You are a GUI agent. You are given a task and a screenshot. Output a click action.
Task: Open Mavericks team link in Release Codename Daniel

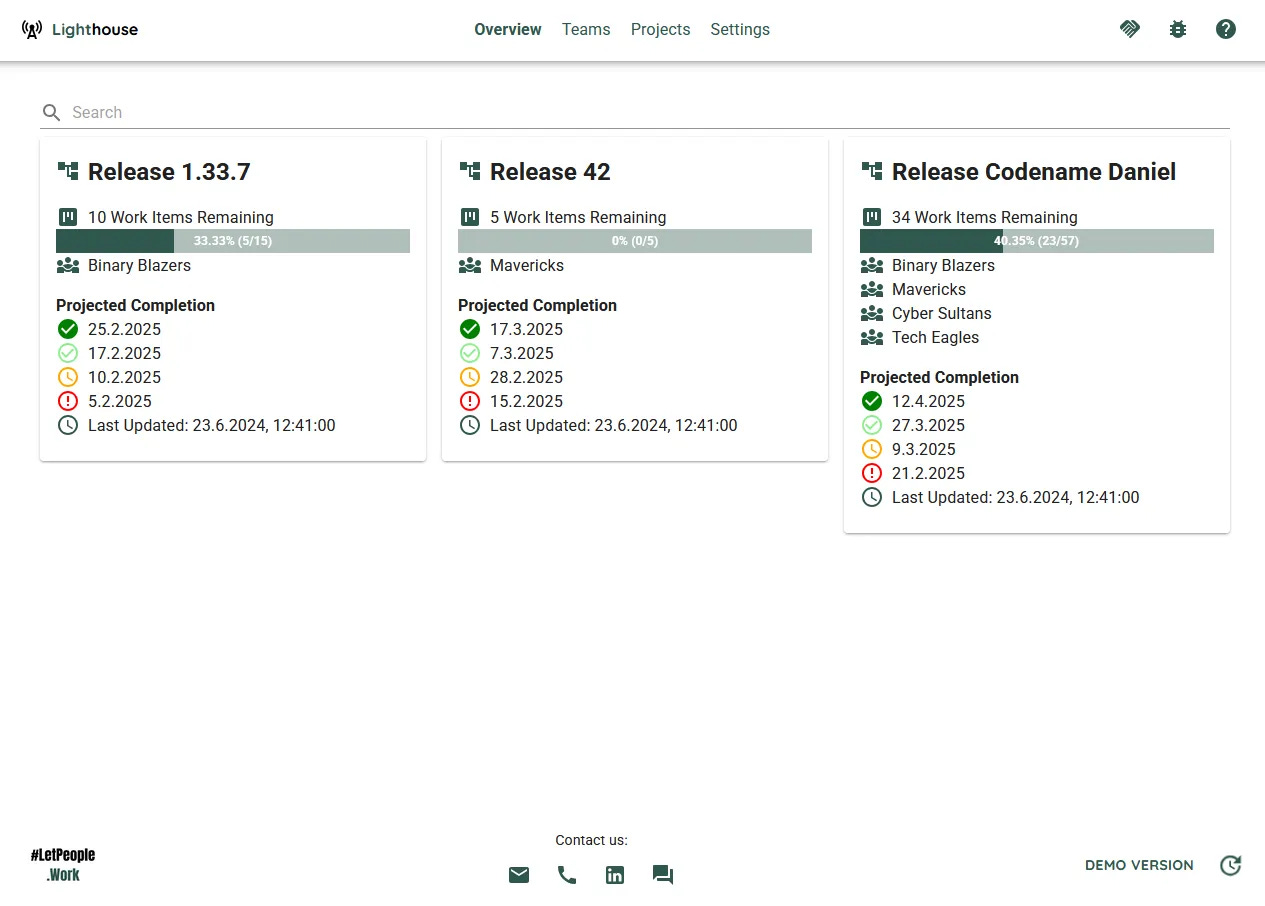[x=929, y=289]
